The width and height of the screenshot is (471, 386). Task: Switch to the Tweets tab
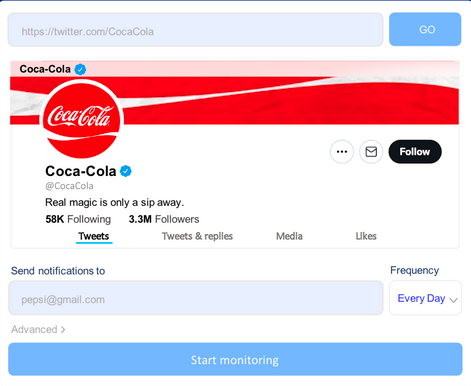pyautogui.click(x=94, y=236)
